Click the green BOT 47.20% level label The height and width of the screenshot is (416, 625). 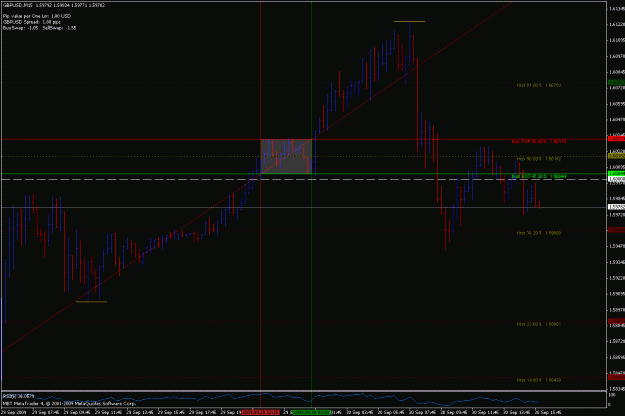[539, 176]
